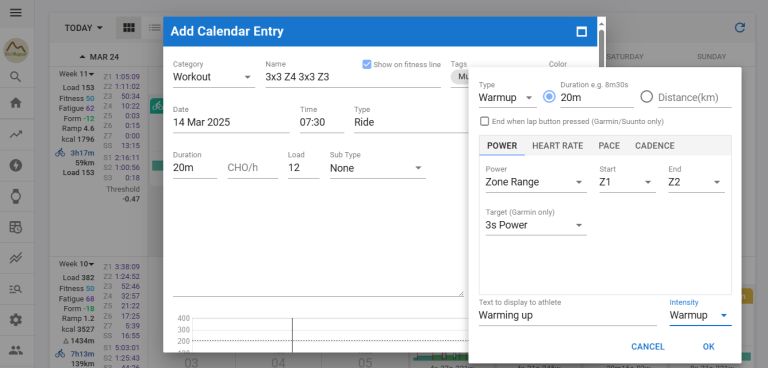Open the athletes group icon
Image resolution: width=768 pixels, height=368 pixels.
click(16, 350)
